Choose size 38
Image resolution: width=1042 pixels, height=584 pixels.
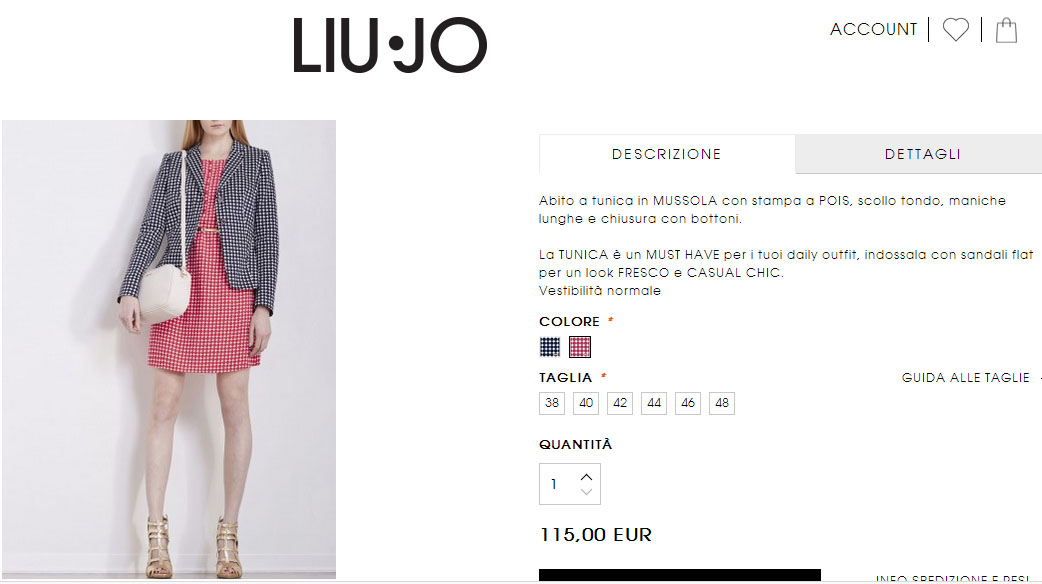click(x=552, y=403)
